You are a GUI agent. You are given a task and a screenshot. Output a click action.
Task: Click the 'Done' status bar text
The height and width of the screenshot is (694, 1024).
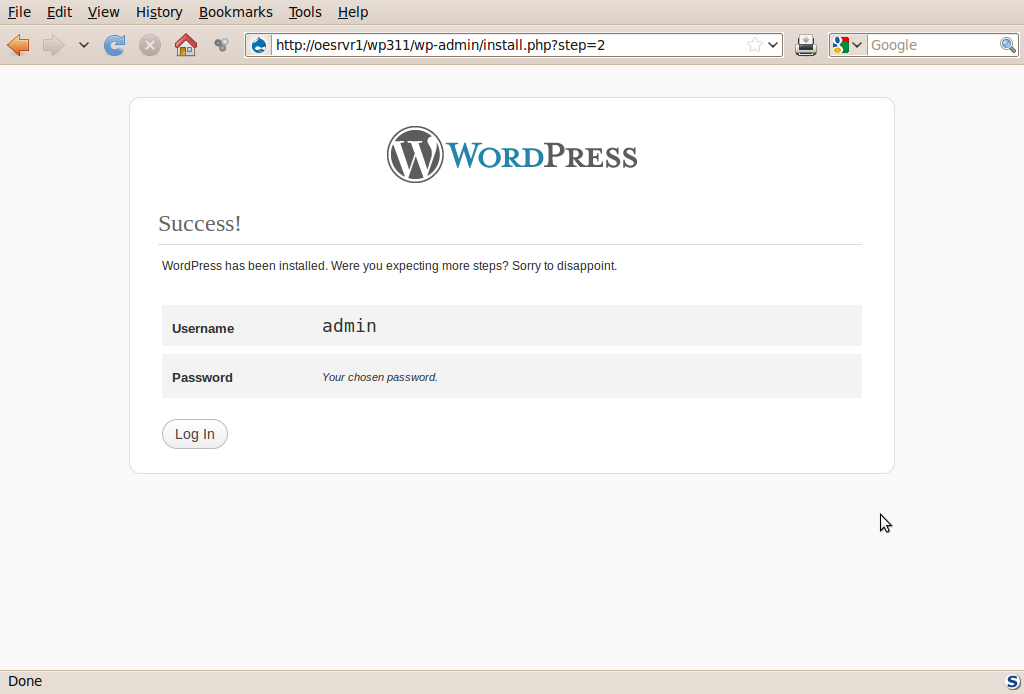click(25, 681)
